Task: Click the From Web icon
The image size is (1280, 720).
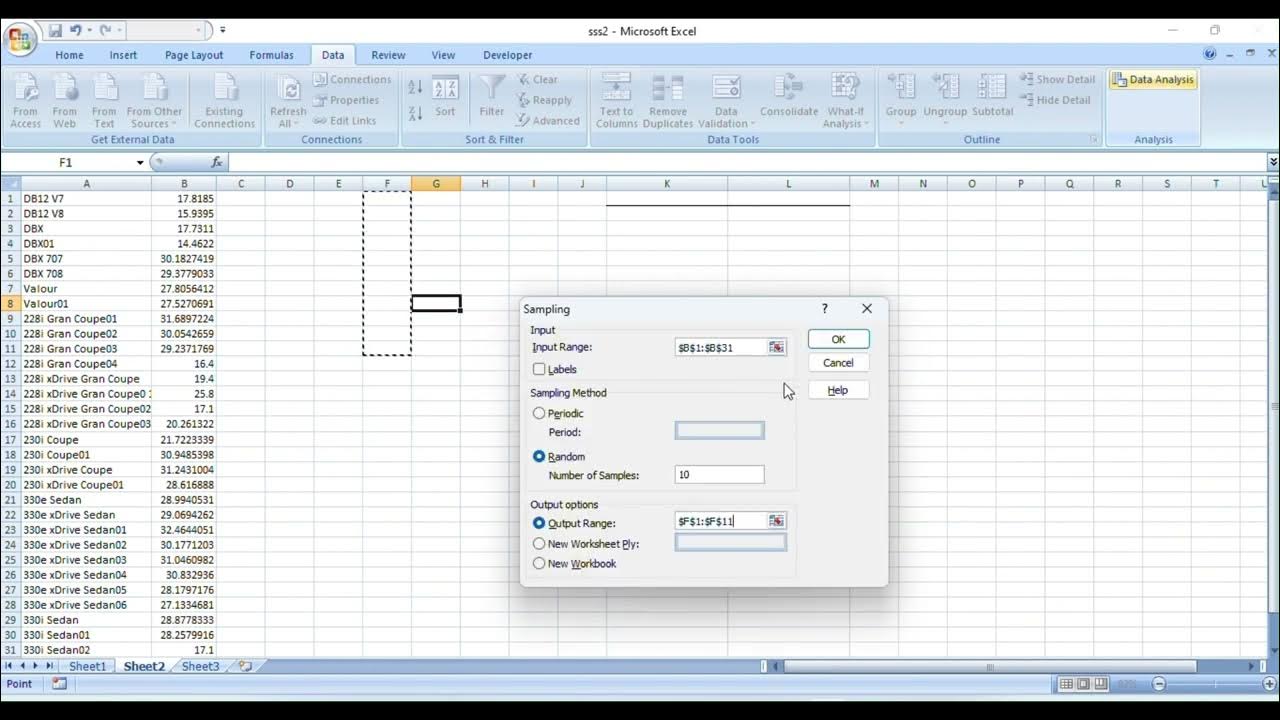Action: click(65, 88)
